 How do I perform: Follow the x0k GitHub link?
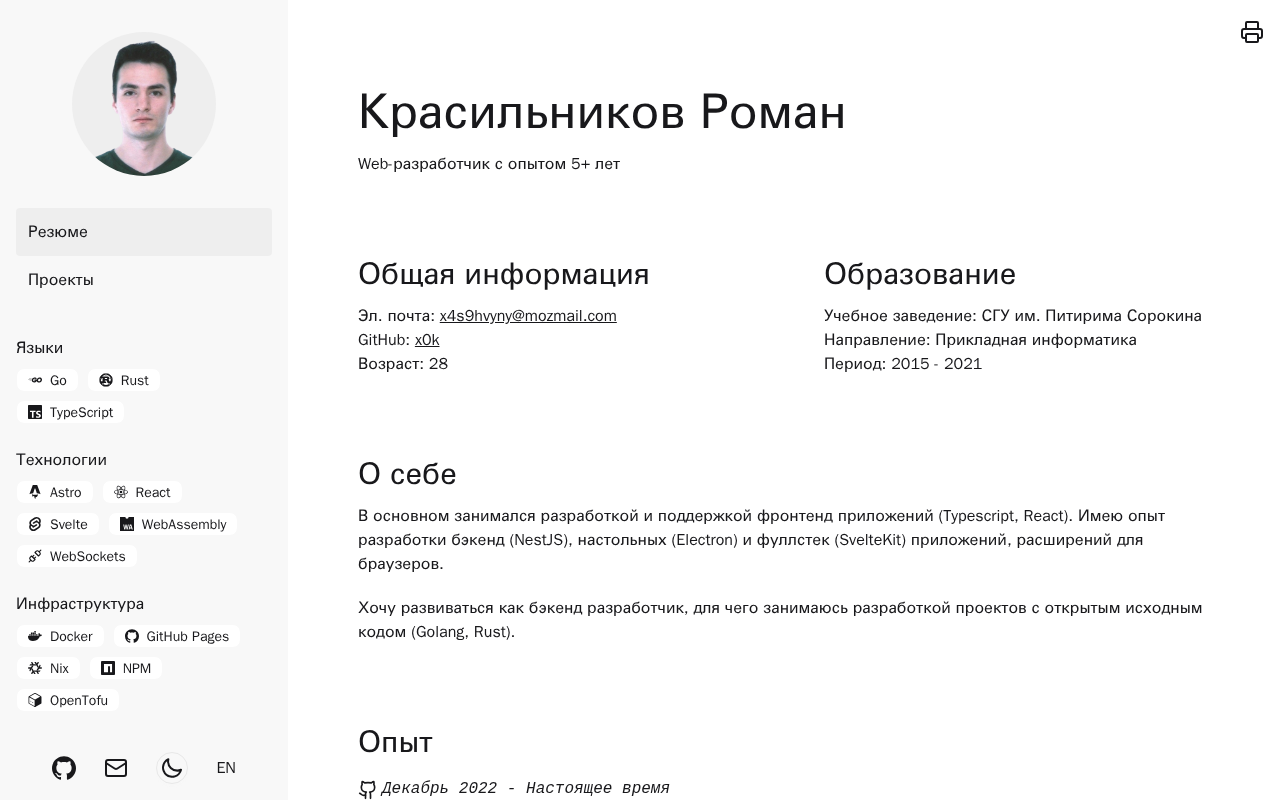(427, 340)
